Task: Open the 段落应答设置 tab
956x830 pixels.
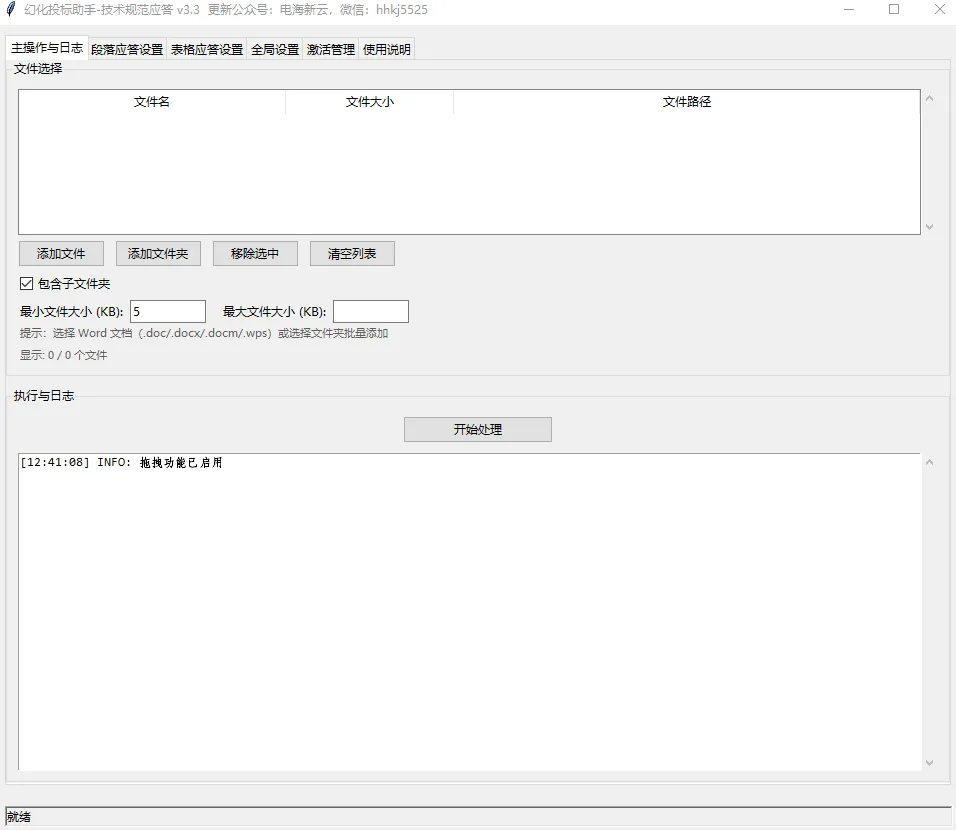Action: tap(127, 49)
